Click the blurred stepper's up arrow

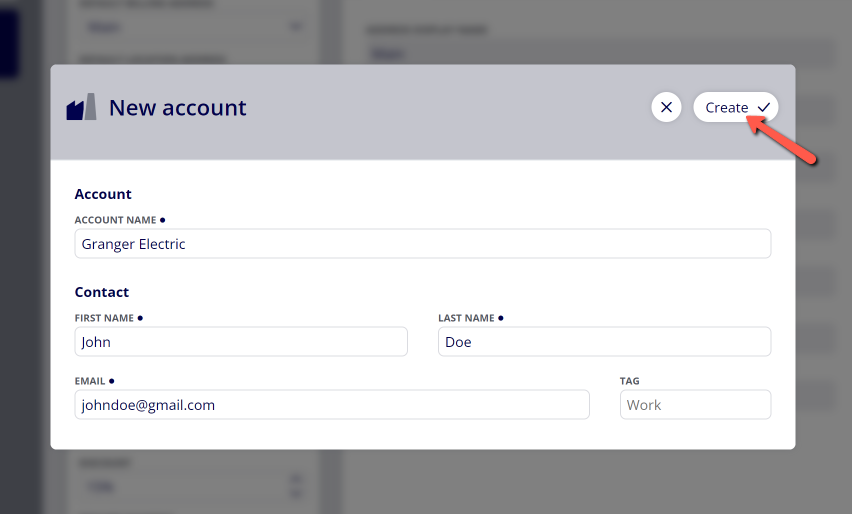296,479
